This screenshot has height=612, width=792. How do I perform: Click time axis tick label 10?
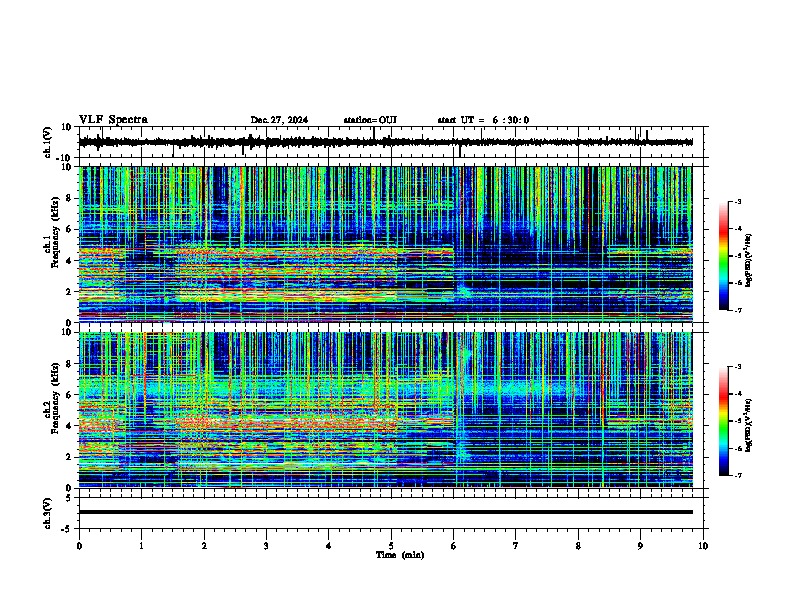[703, 545]
